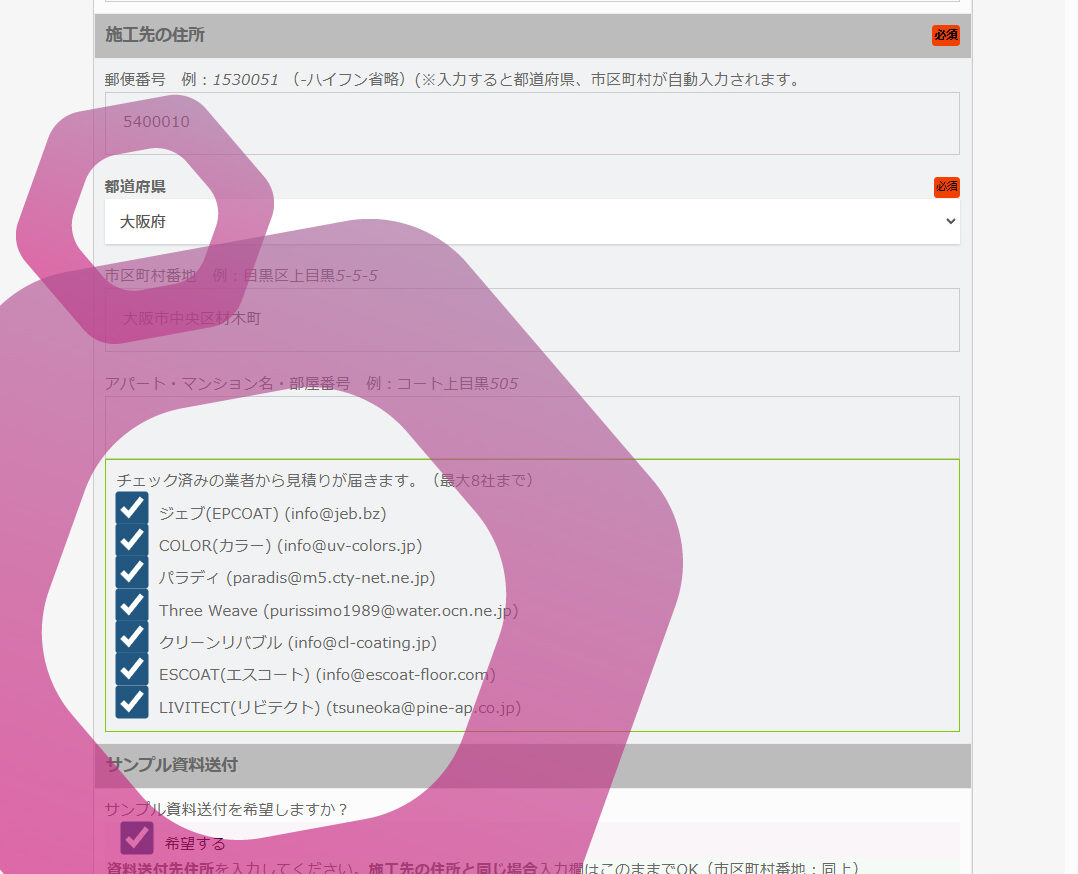The image size is (1078, 874).
Task: Click the 施工先の住所 section header
Action: (155, 35)
